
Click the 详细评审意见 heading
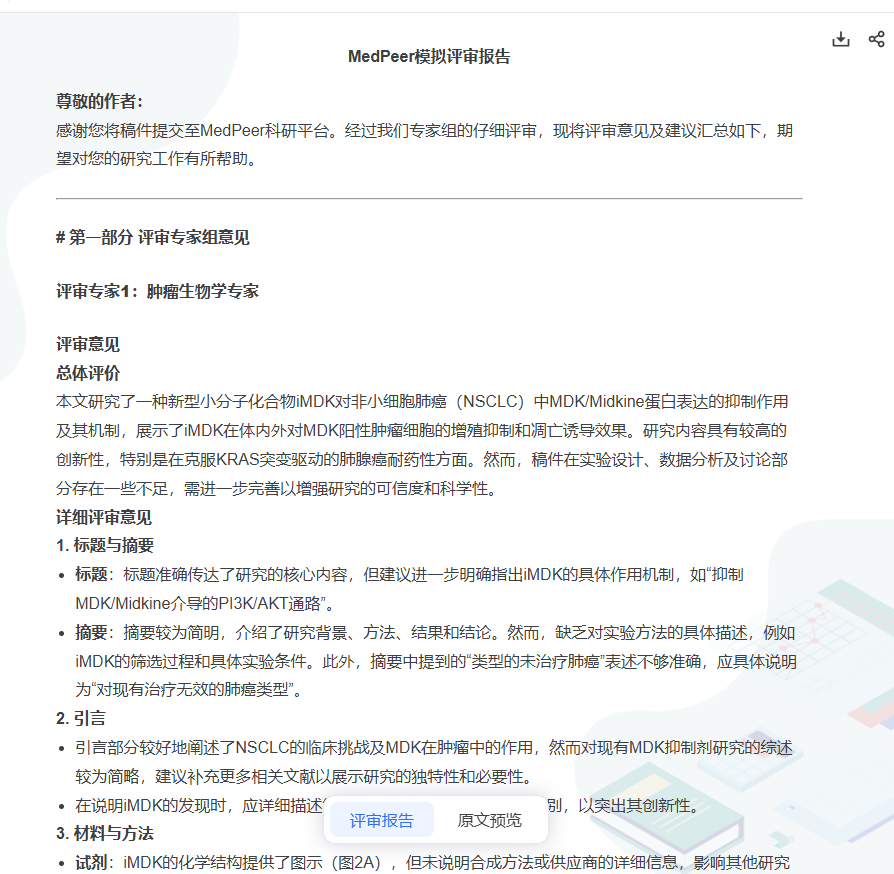[104, 517]
